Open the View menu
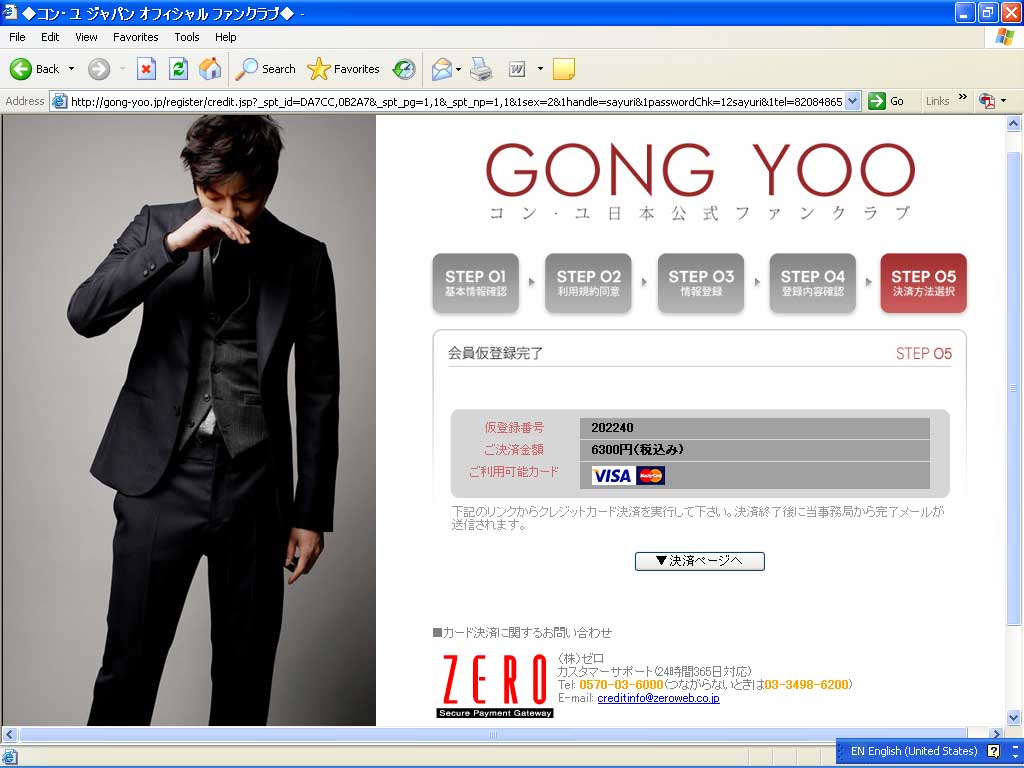The width and height of the screenshot is (1024, 768). [86, 37]
